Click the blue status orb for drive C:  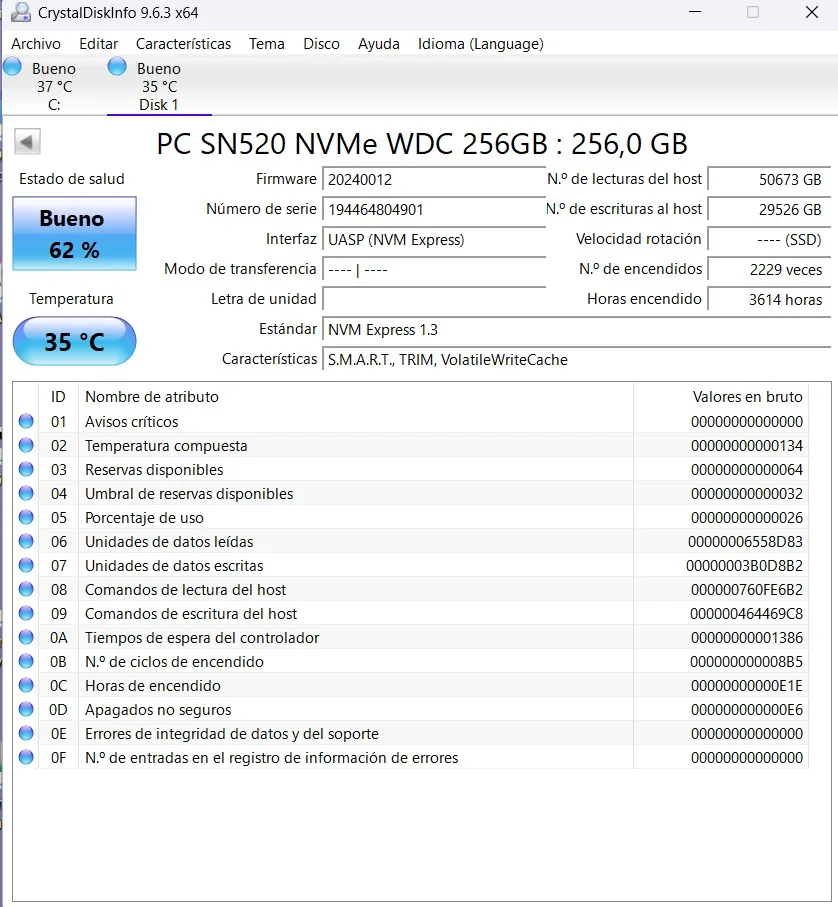pyautogui.click(x=12, y=67)
